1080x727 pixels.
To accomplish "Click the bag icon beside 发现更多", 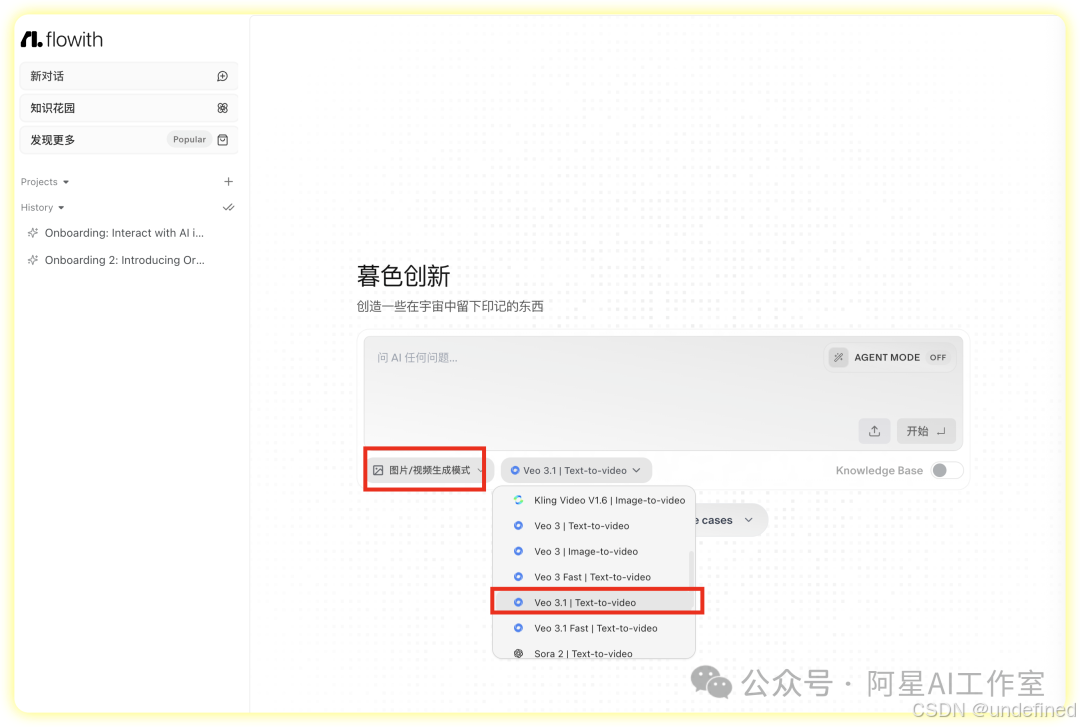I will coord(222,140).
